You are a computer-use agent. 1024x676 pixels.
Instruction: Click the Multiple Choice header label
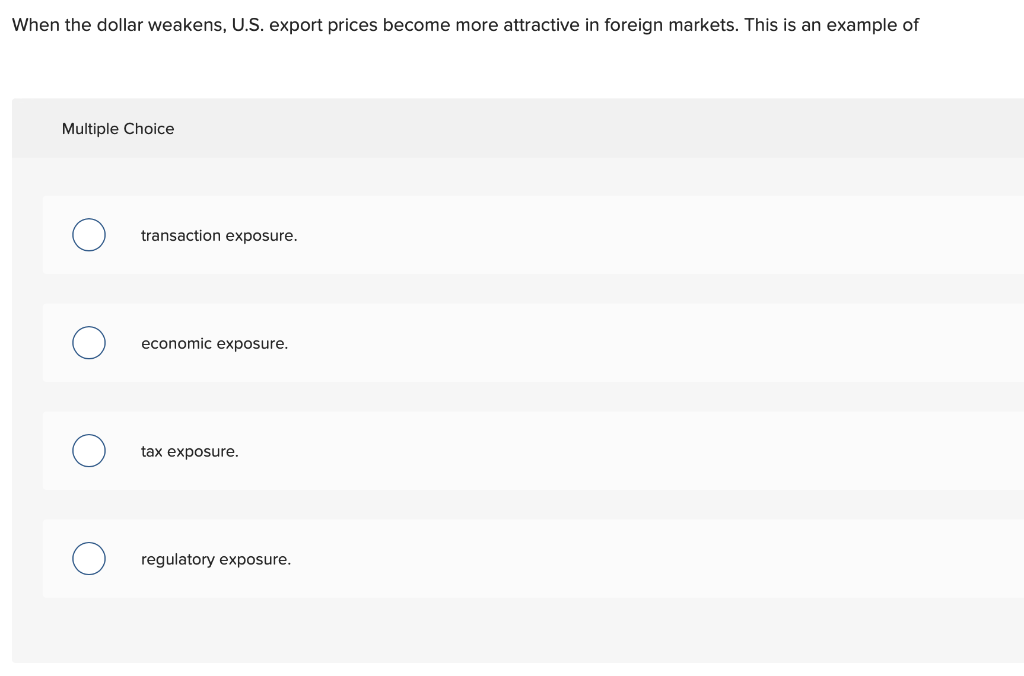(x=118, y=129)
